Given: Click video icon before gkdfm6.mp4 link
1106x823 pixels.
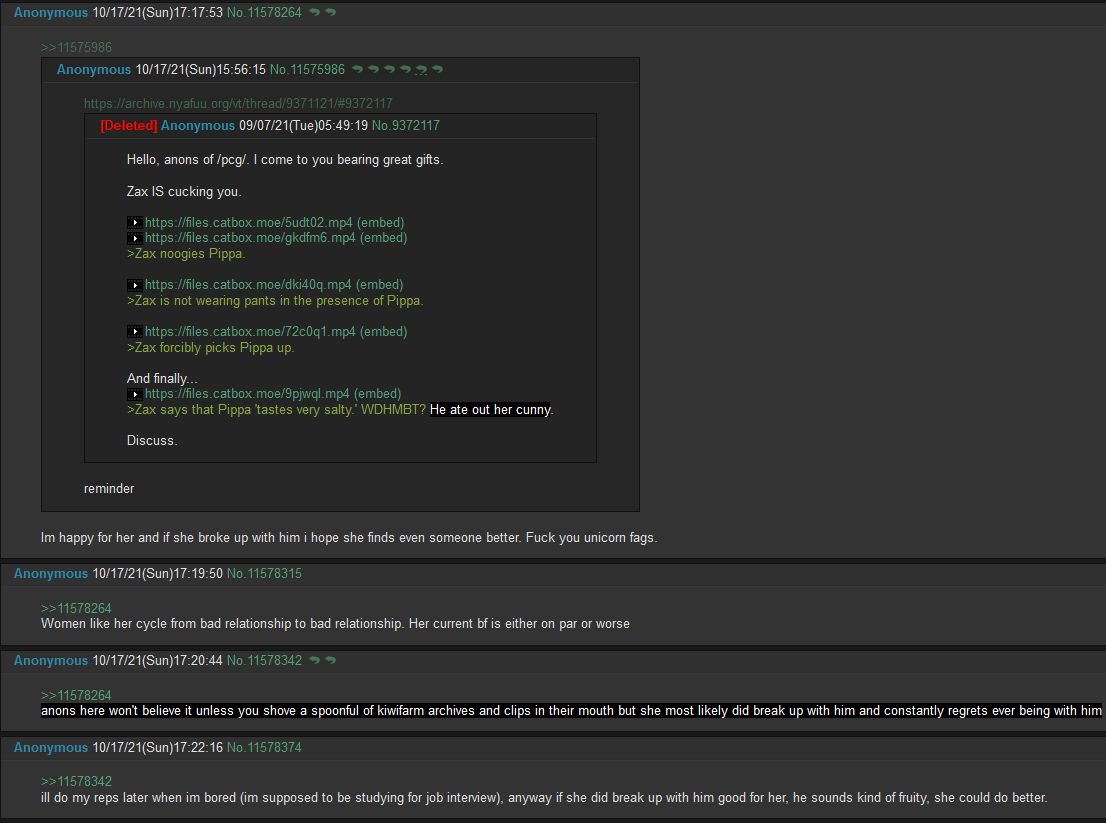Looking at the screenshot, I should pos(135,238).
